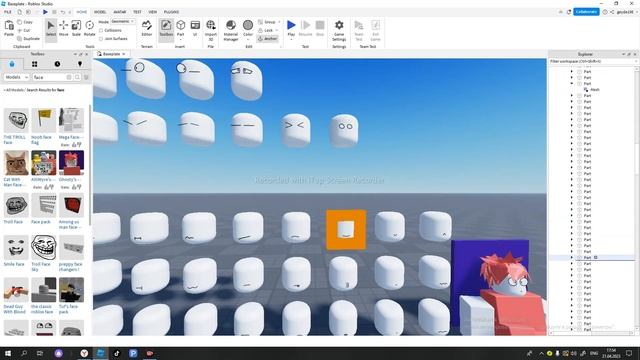The image size is (640, 360).
Task: Click Import 3D
Action: 211,30
